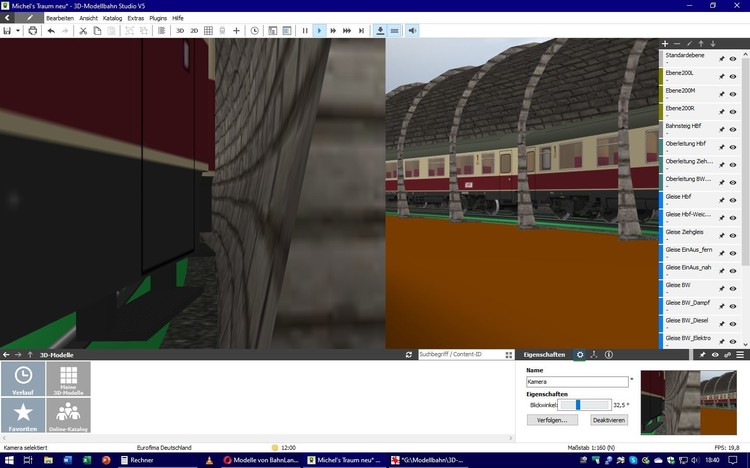Toggle the track/bar icon beside download icon

pos(394,31)
